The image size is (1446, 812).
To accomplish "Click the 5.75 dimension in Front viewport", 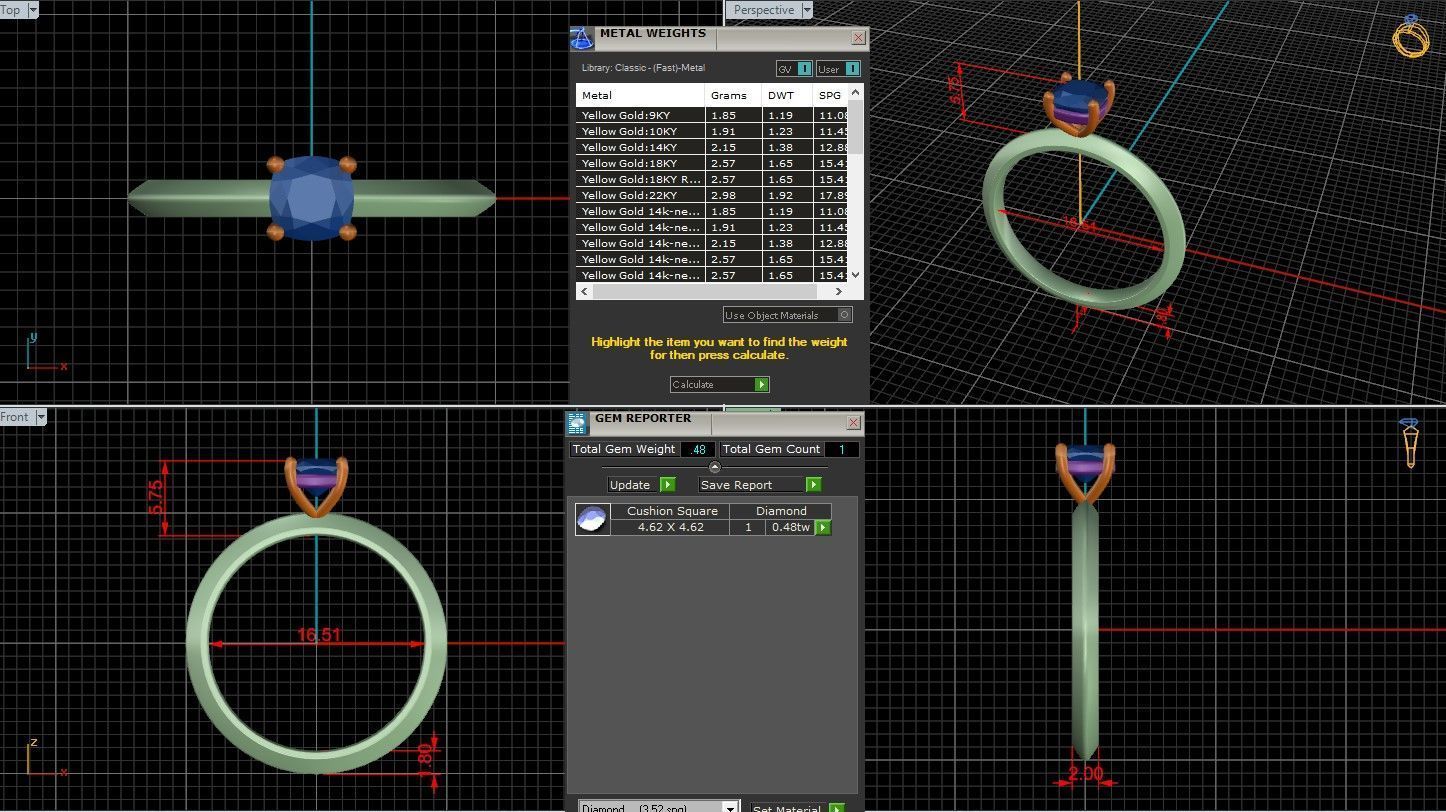I will coord(157,497).
